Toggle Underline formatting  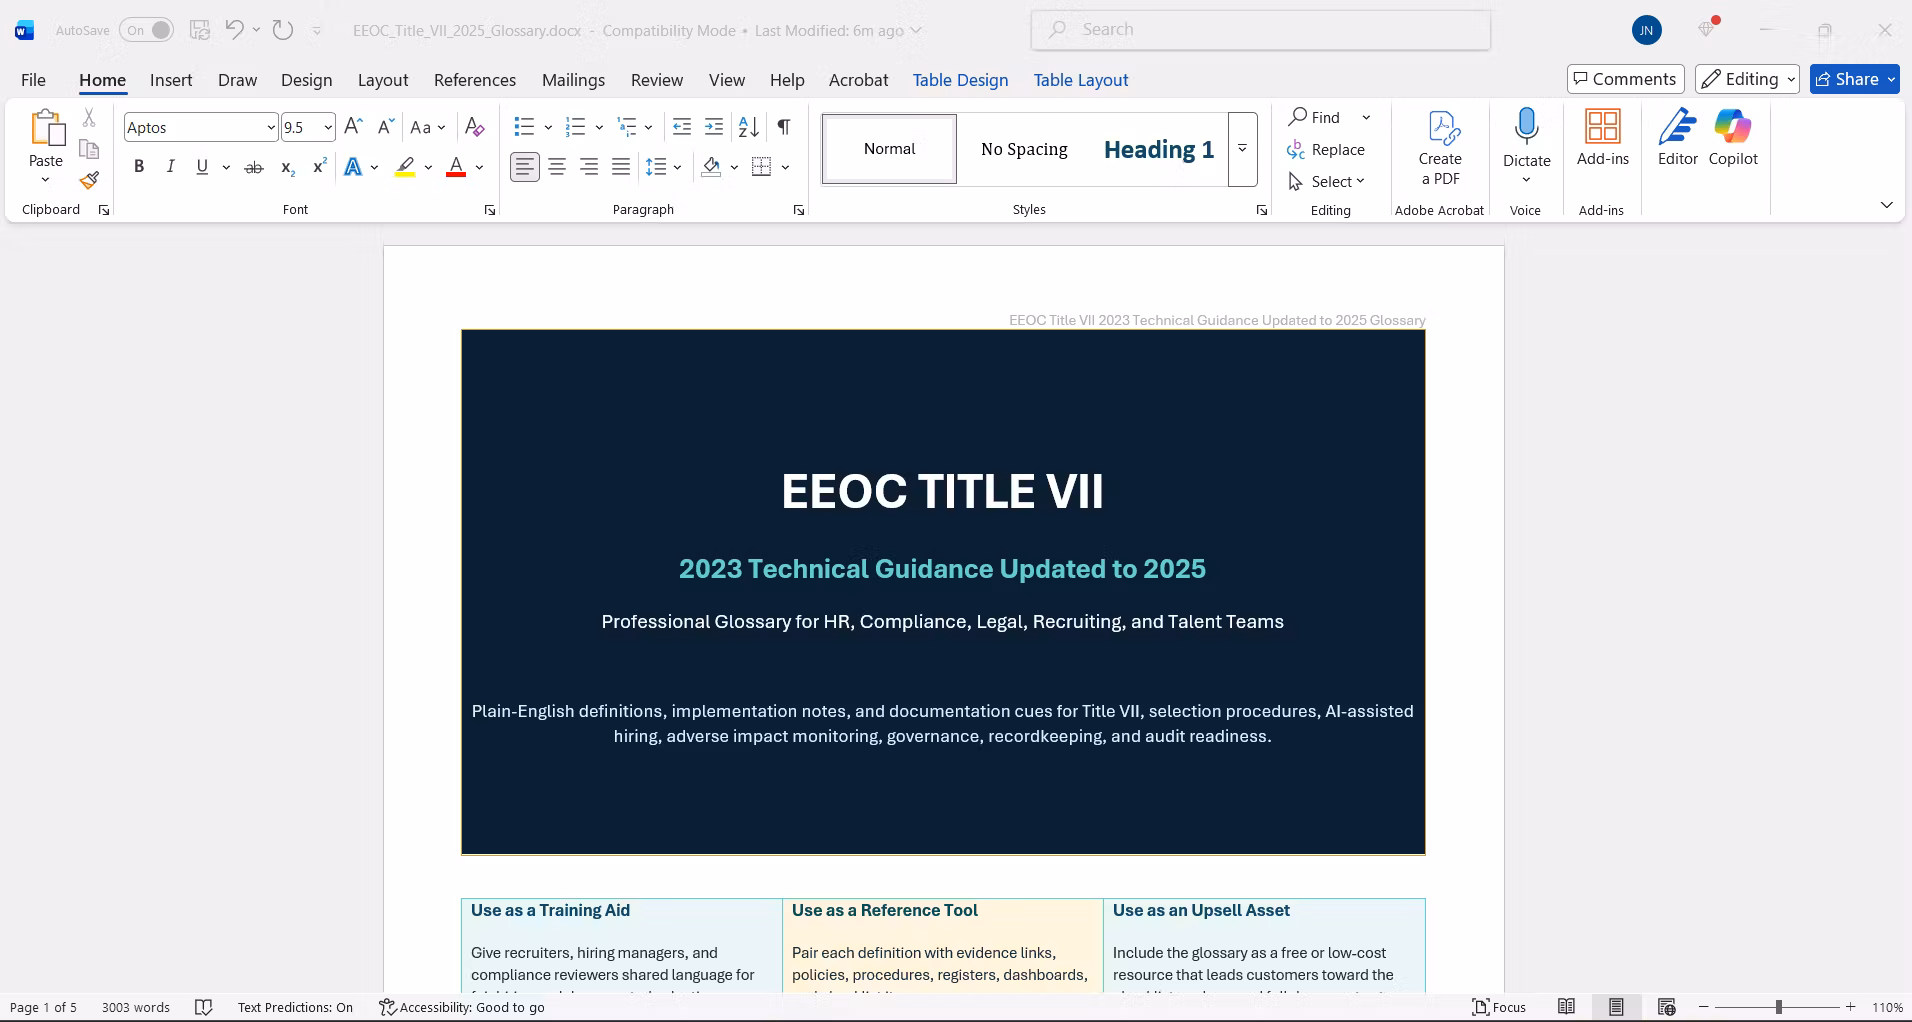(x=202, y=167)
